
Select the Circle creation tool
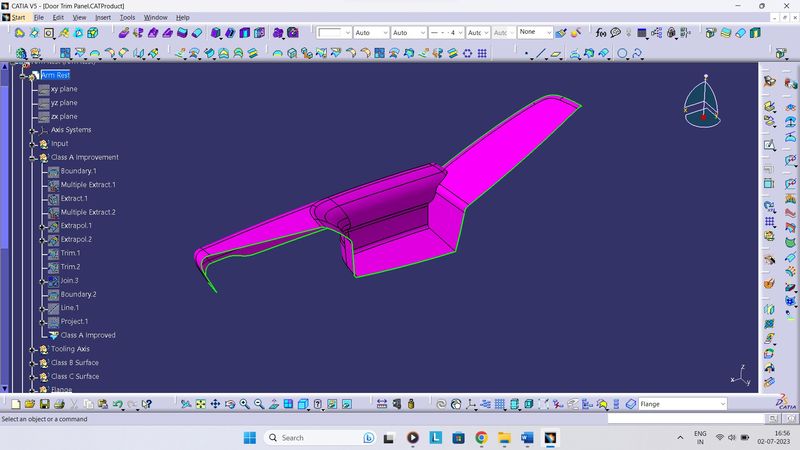pos(622,53)
